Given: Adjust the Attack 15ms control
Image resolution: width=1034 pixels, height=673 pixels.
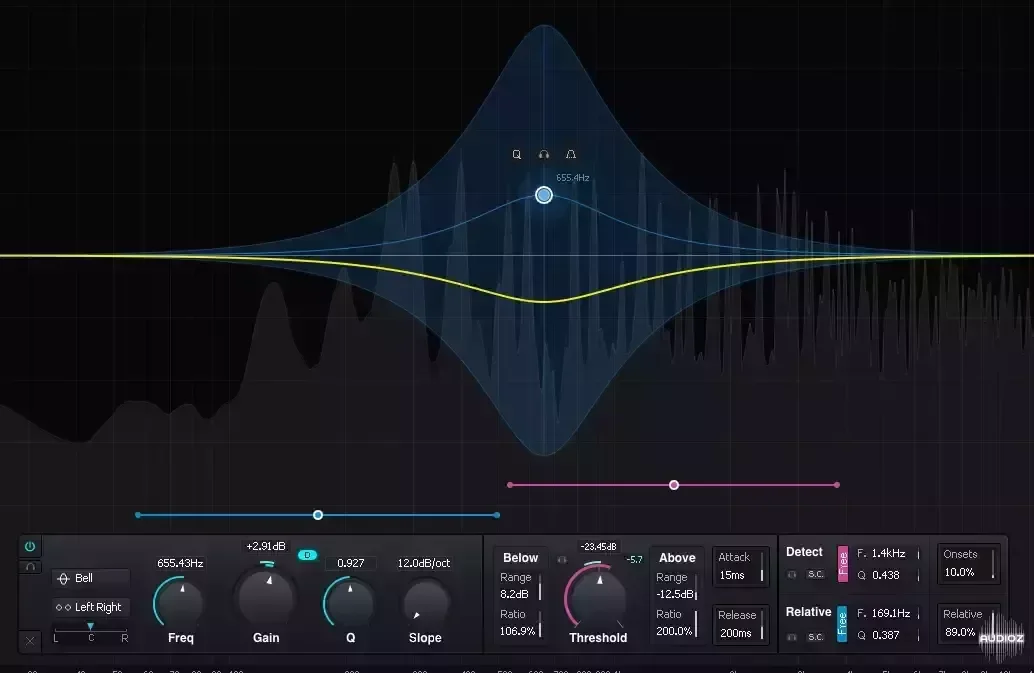Looking at the screenshot, I should tap(741, 566).
